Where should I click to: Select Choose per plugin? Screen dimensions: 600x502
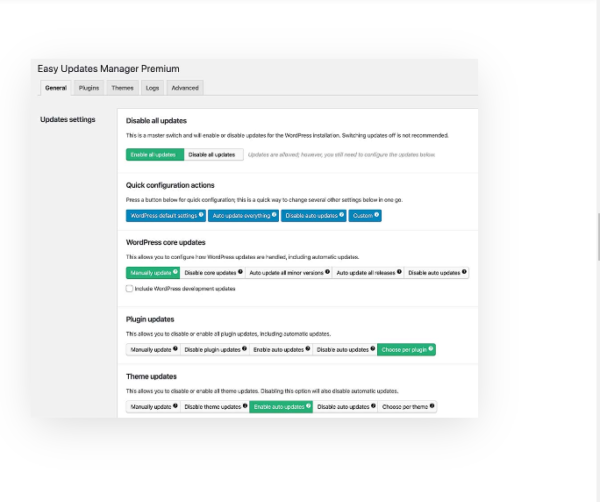(406, 350)
